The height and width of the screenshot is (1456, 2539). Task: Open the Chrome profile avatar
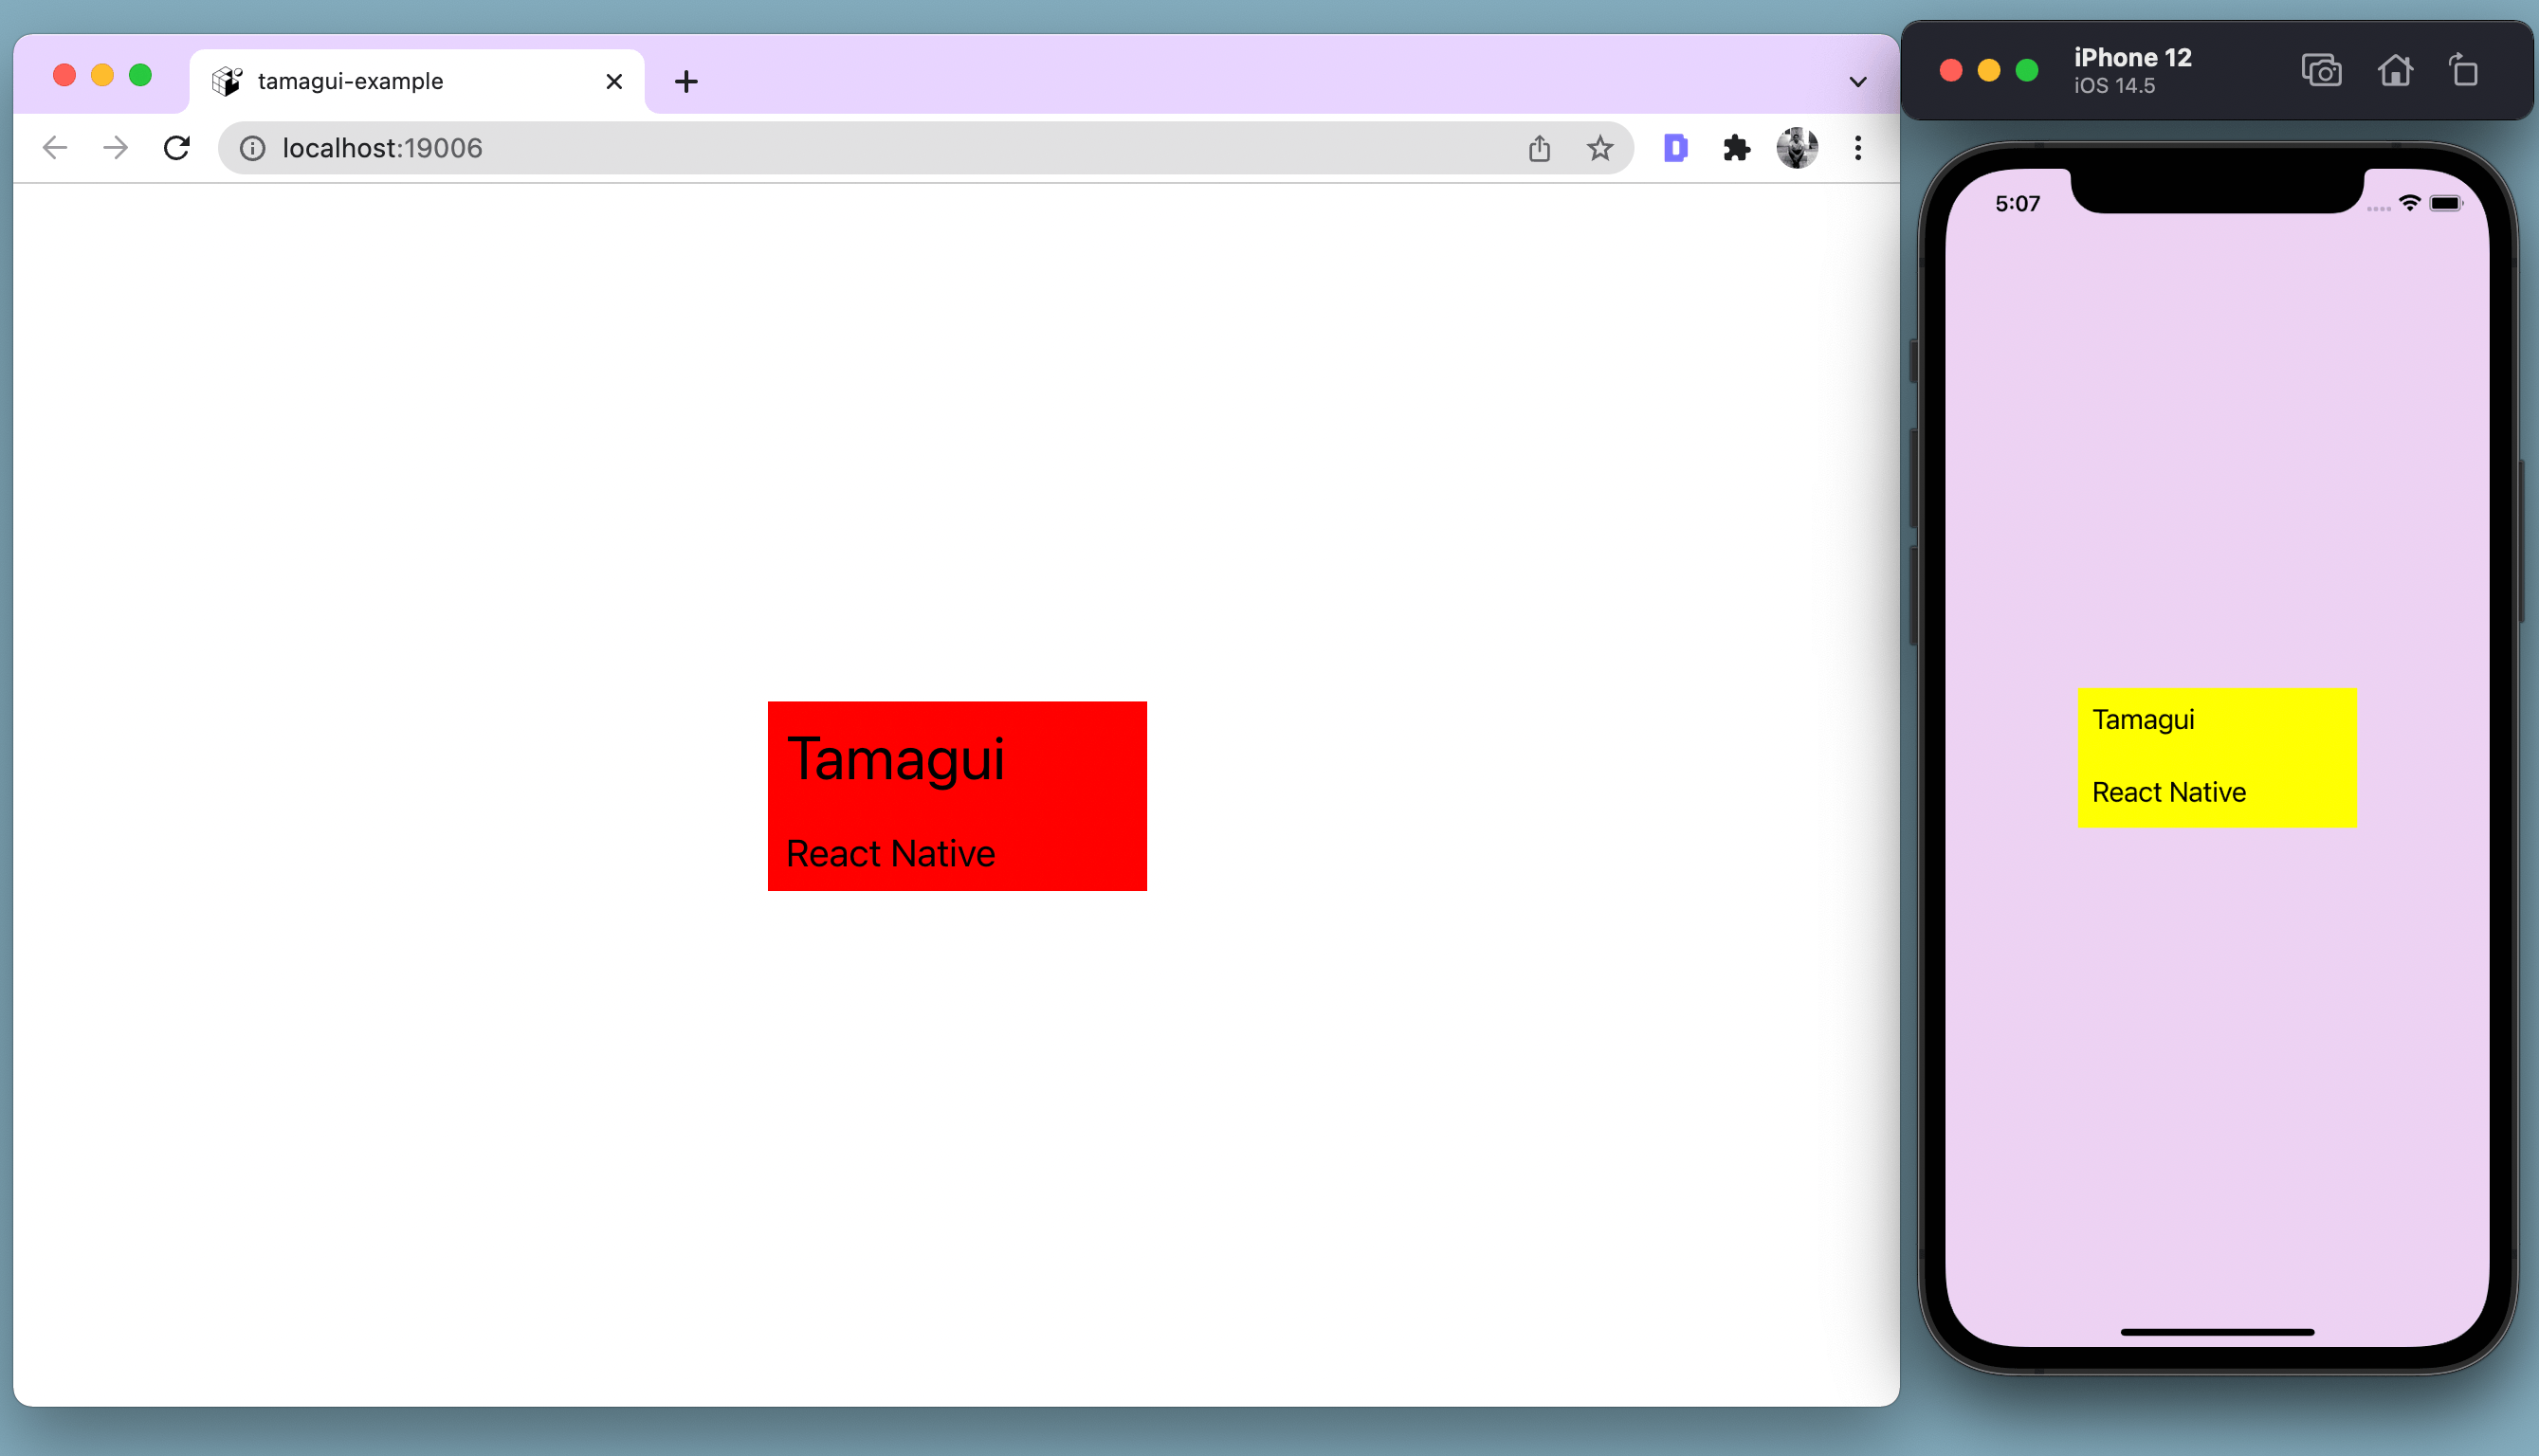pyautogui.click(x=1797, y=148)
